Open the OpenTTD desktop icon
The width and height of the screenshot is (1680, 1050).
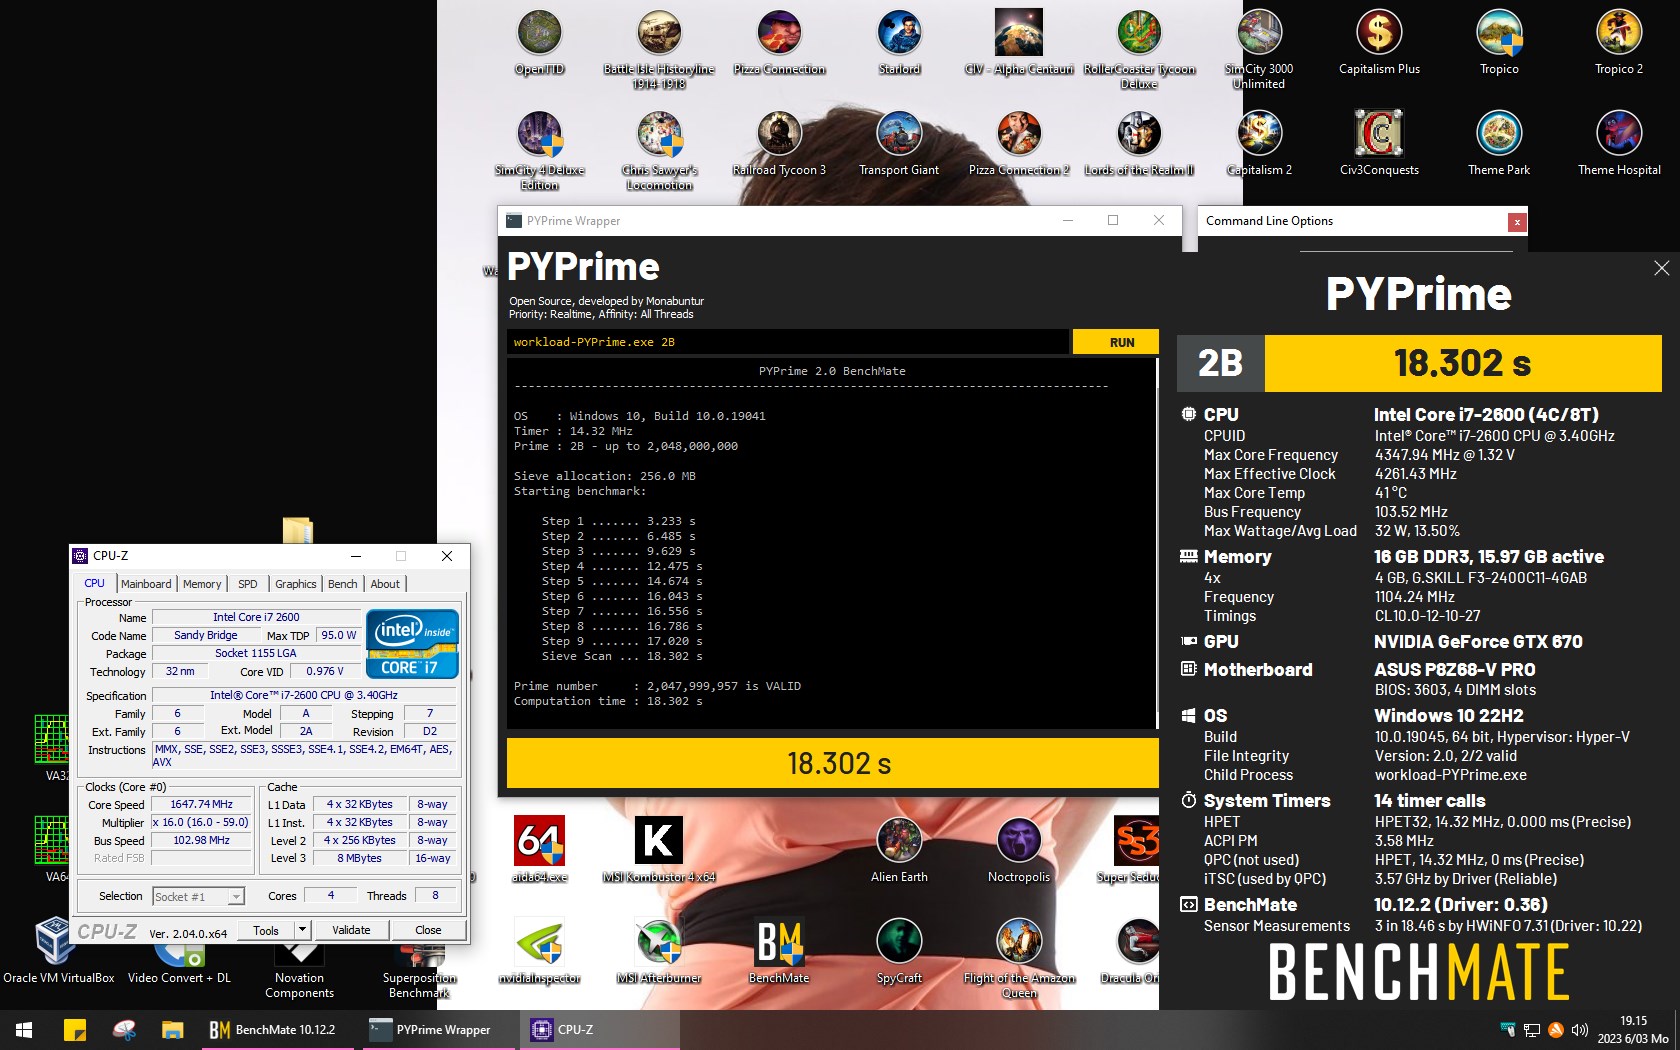click(x=539, y=42)
